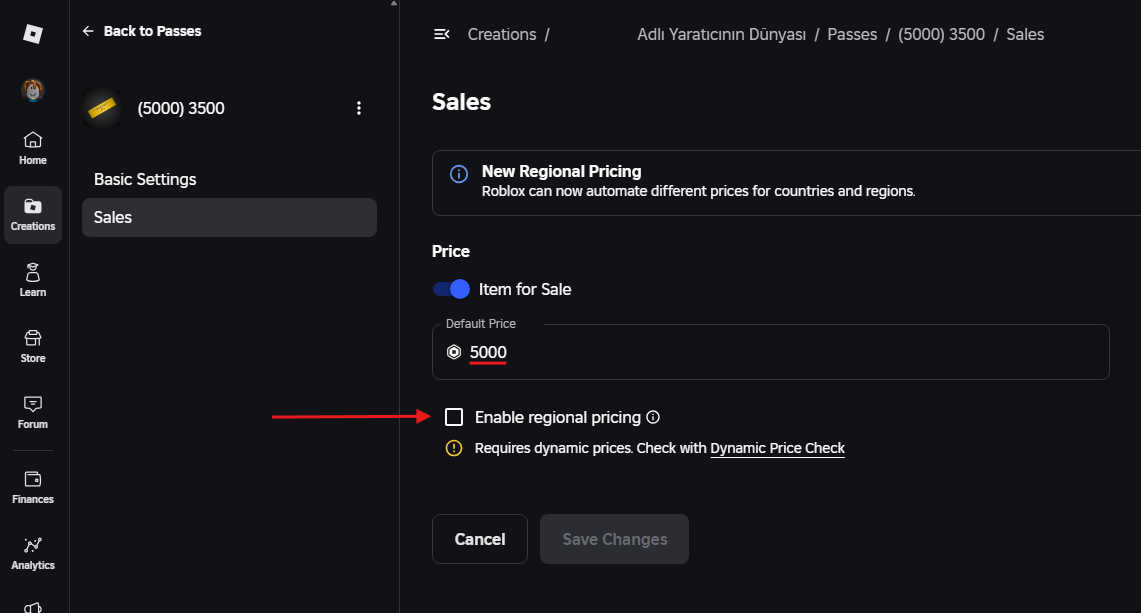Go Back to Passes
This screenshot has height=613, width=1141.
142,31
